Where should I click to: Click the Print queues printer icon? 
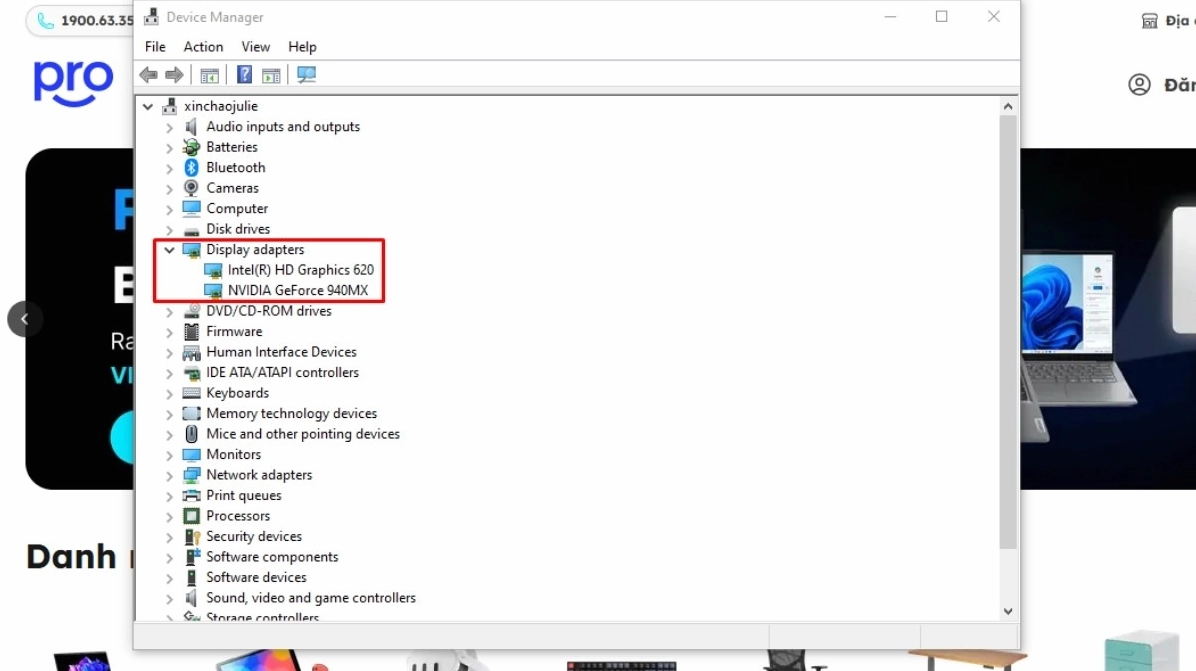[191, 496]
